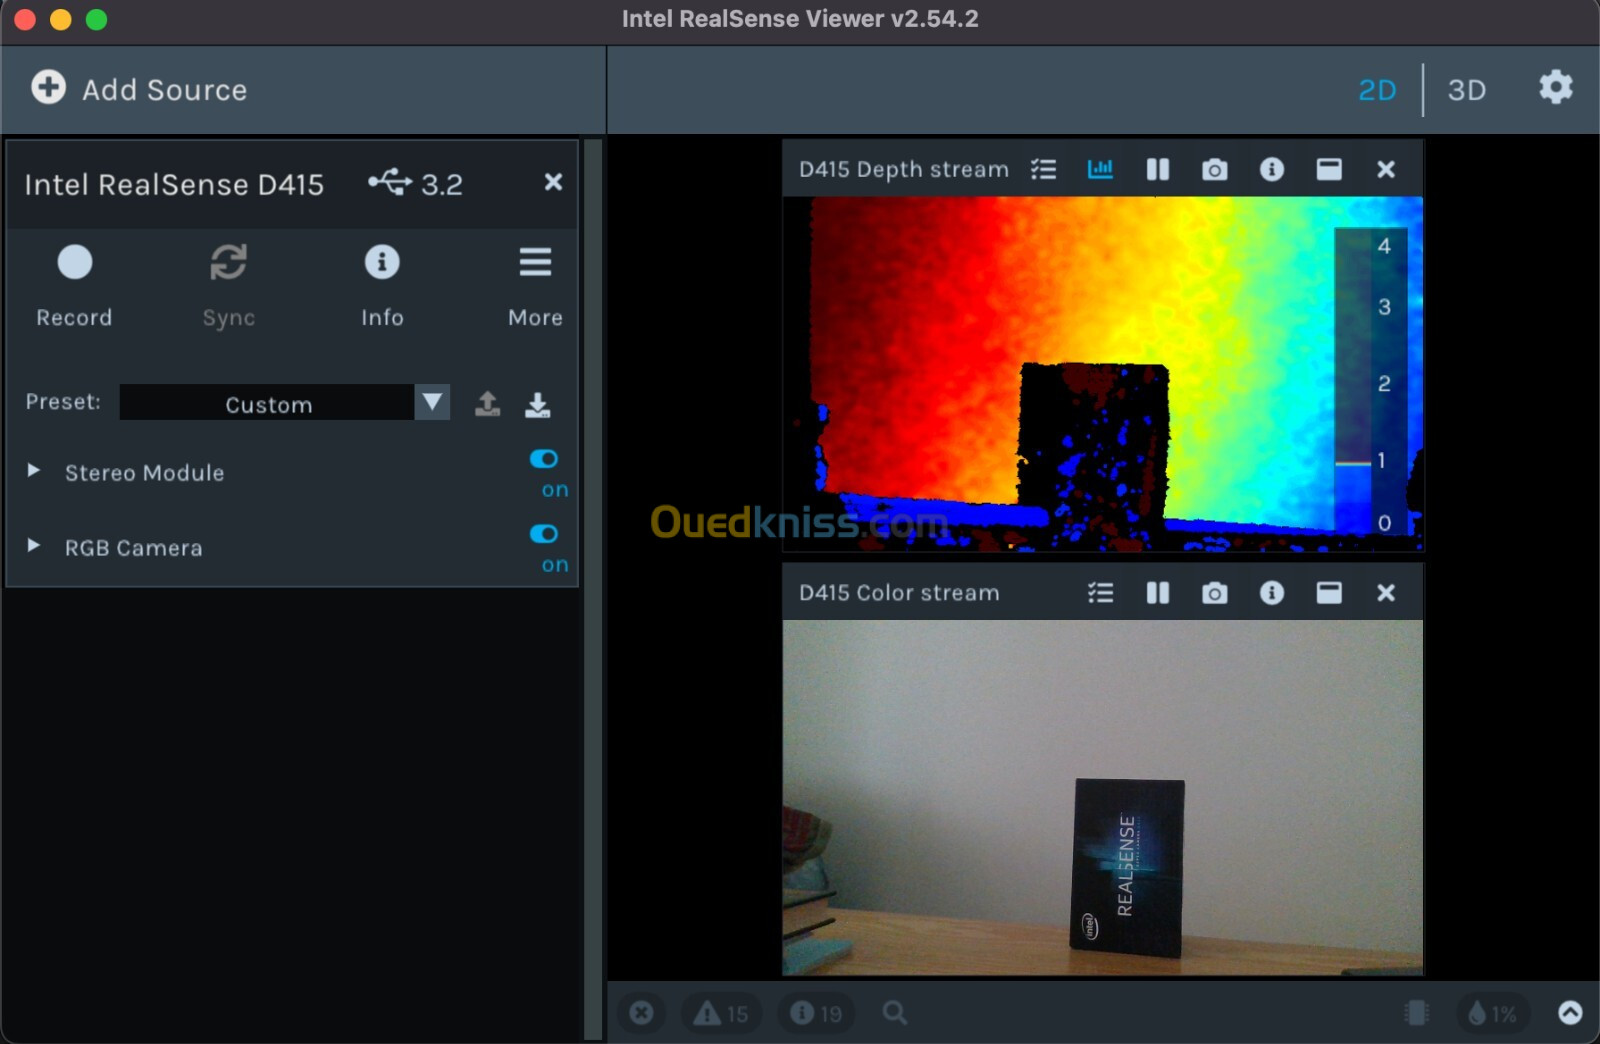Toggle the RGB Camera on switch
Screen dimensions: 1600x1044
tap(544, 534)
